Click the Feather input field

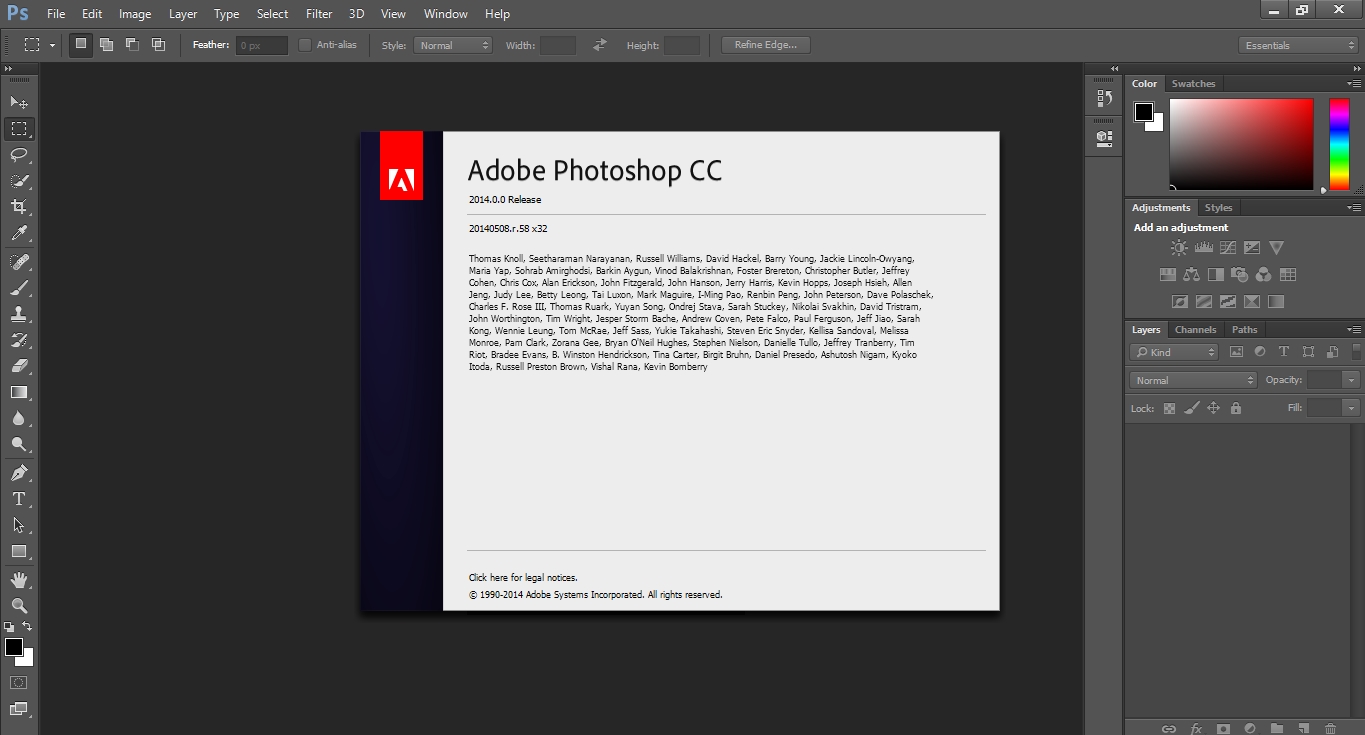point(262,45)
